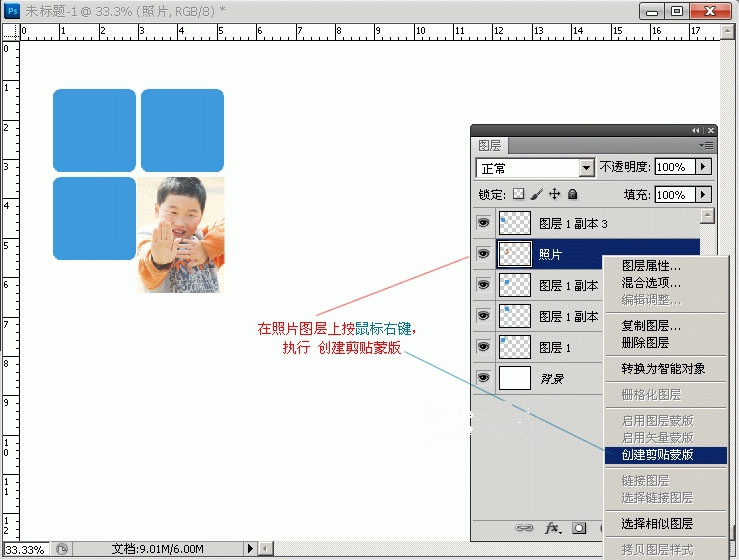Click the 链接图层 menu entry
The height and width of the screenshot is (560, 739).
pyautogui.click(x=645, y=481)
